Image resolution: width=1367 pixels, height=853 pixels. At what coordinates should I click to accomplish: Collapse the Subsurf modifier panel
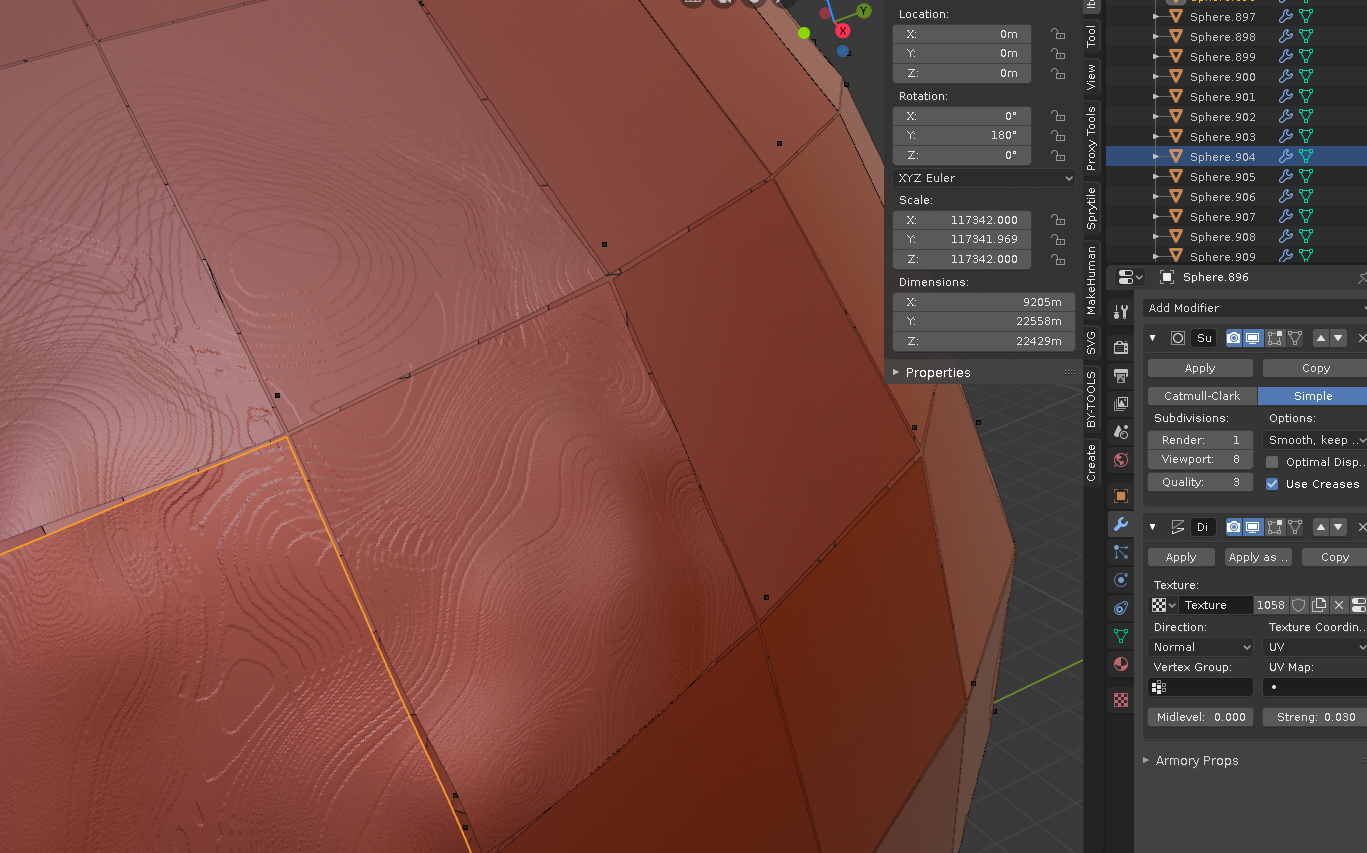[1152, 338]
